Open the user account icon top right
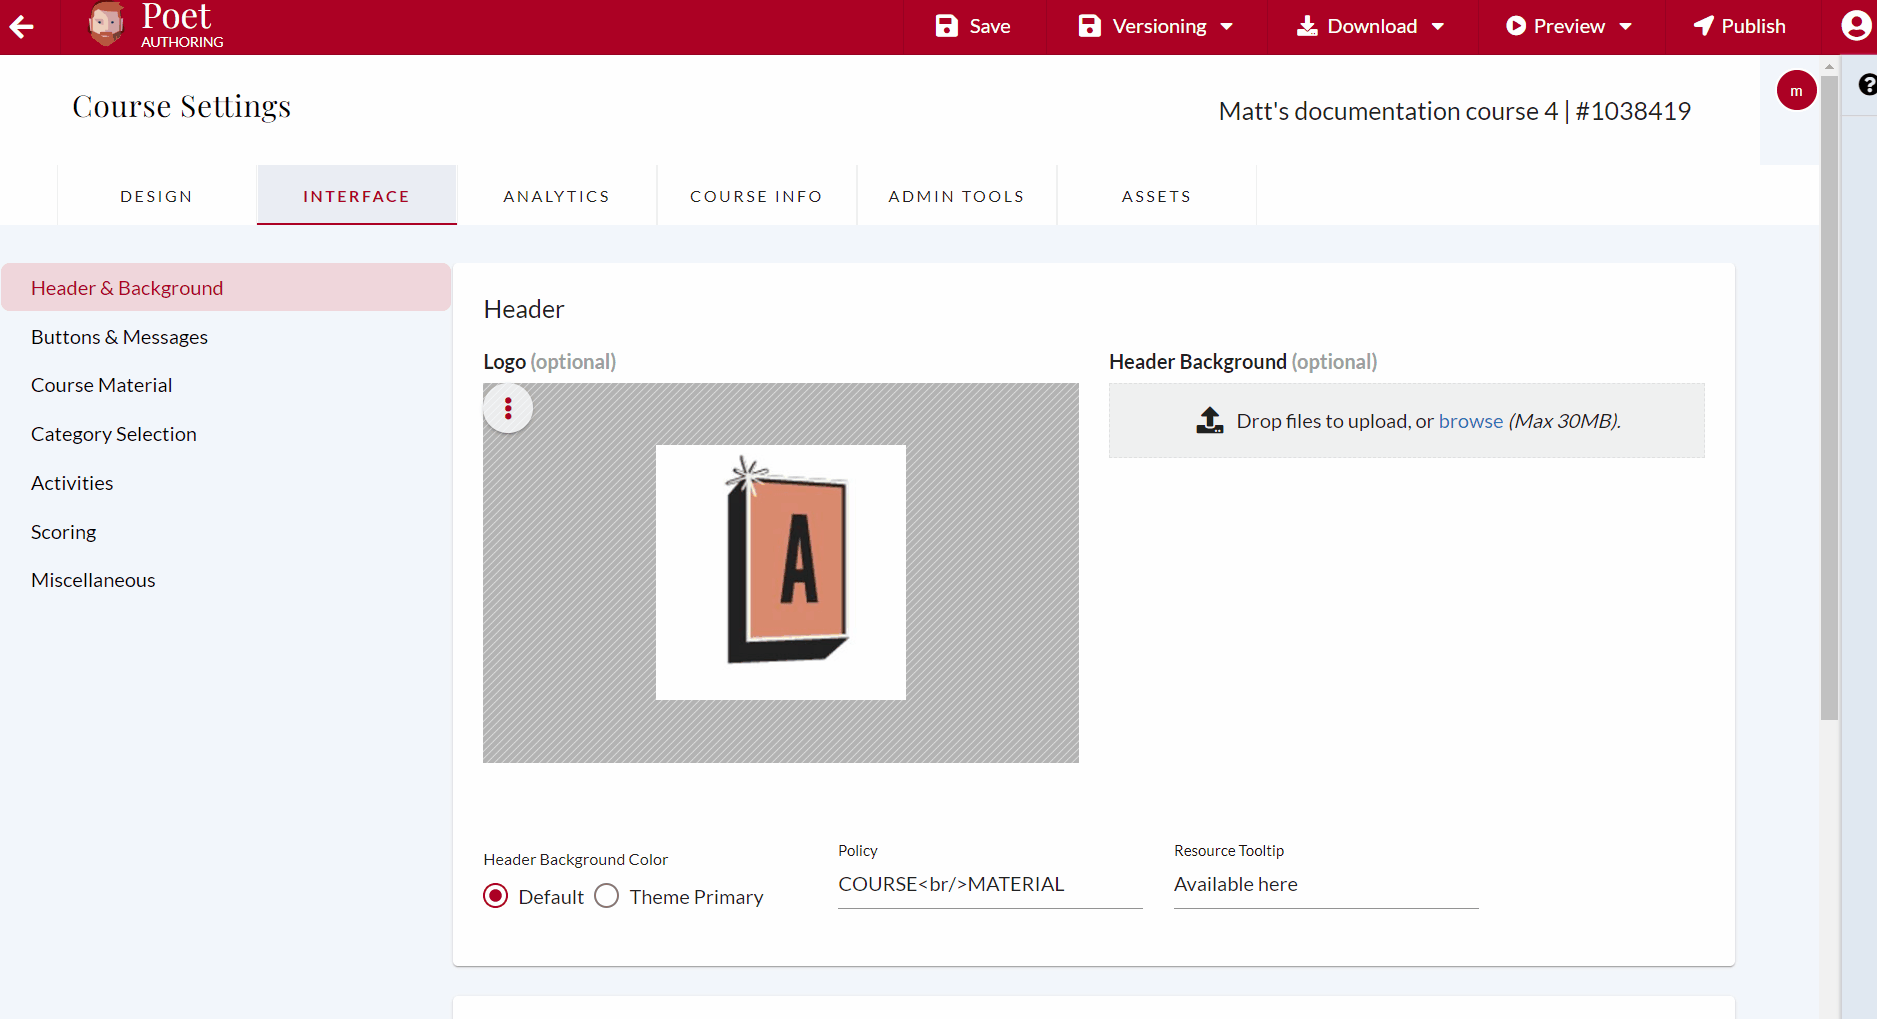The height and width of the screenshot is (1019, 1877). (x=1855, y=25)
